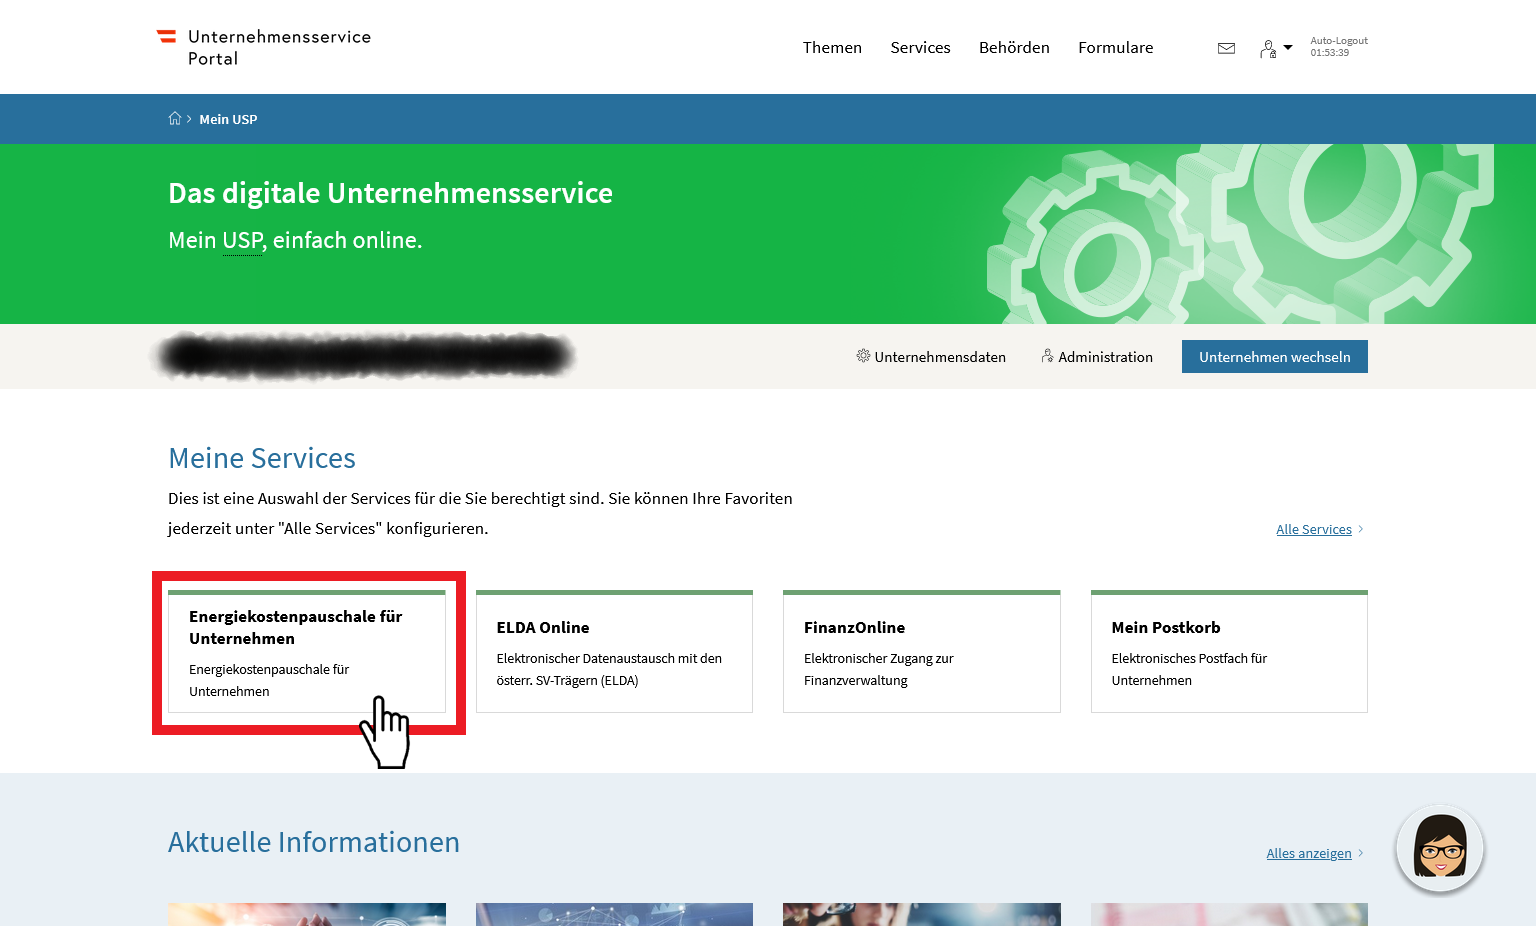The width and height of the screenshot is (1536, 926).
Task: Click the Auto-Logout timer text
Action: tap(1339, 47)
